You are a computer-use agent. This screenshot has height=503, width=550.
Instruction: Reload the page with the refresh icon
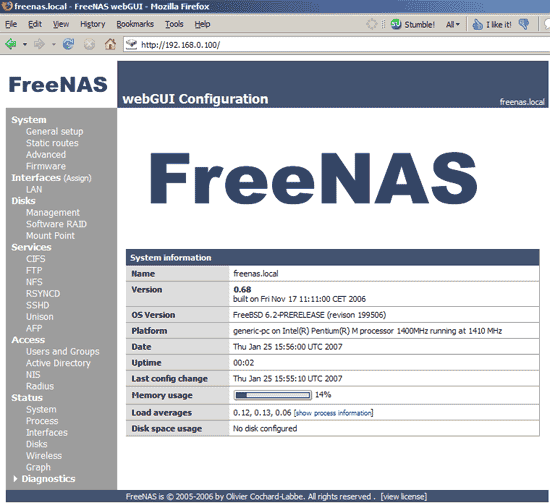[x=68, y=44]
